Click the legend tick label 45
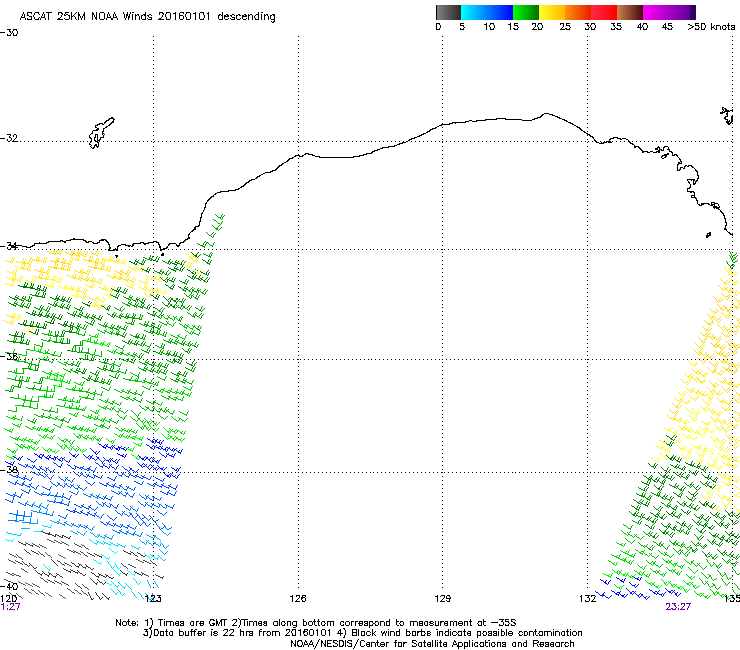 click(x=667, y=27)
